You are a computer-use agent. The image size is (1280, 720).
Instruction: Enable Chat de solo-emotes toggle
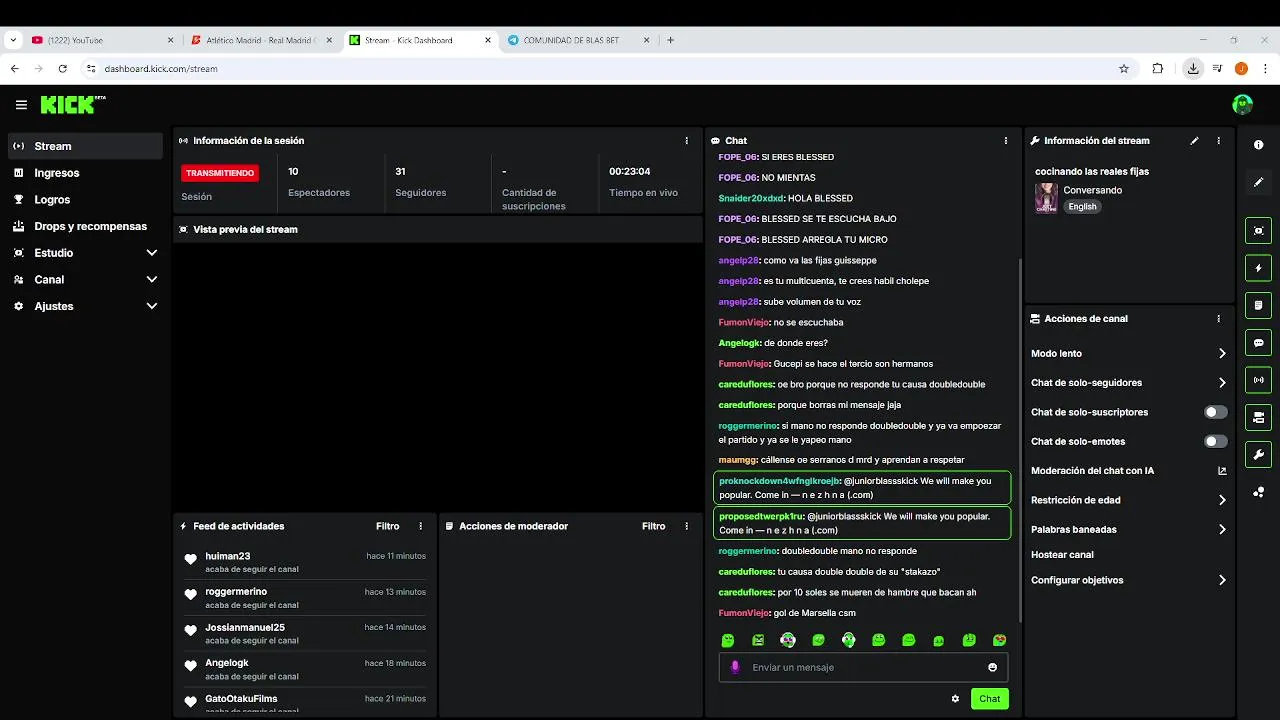pos(1215,441)
